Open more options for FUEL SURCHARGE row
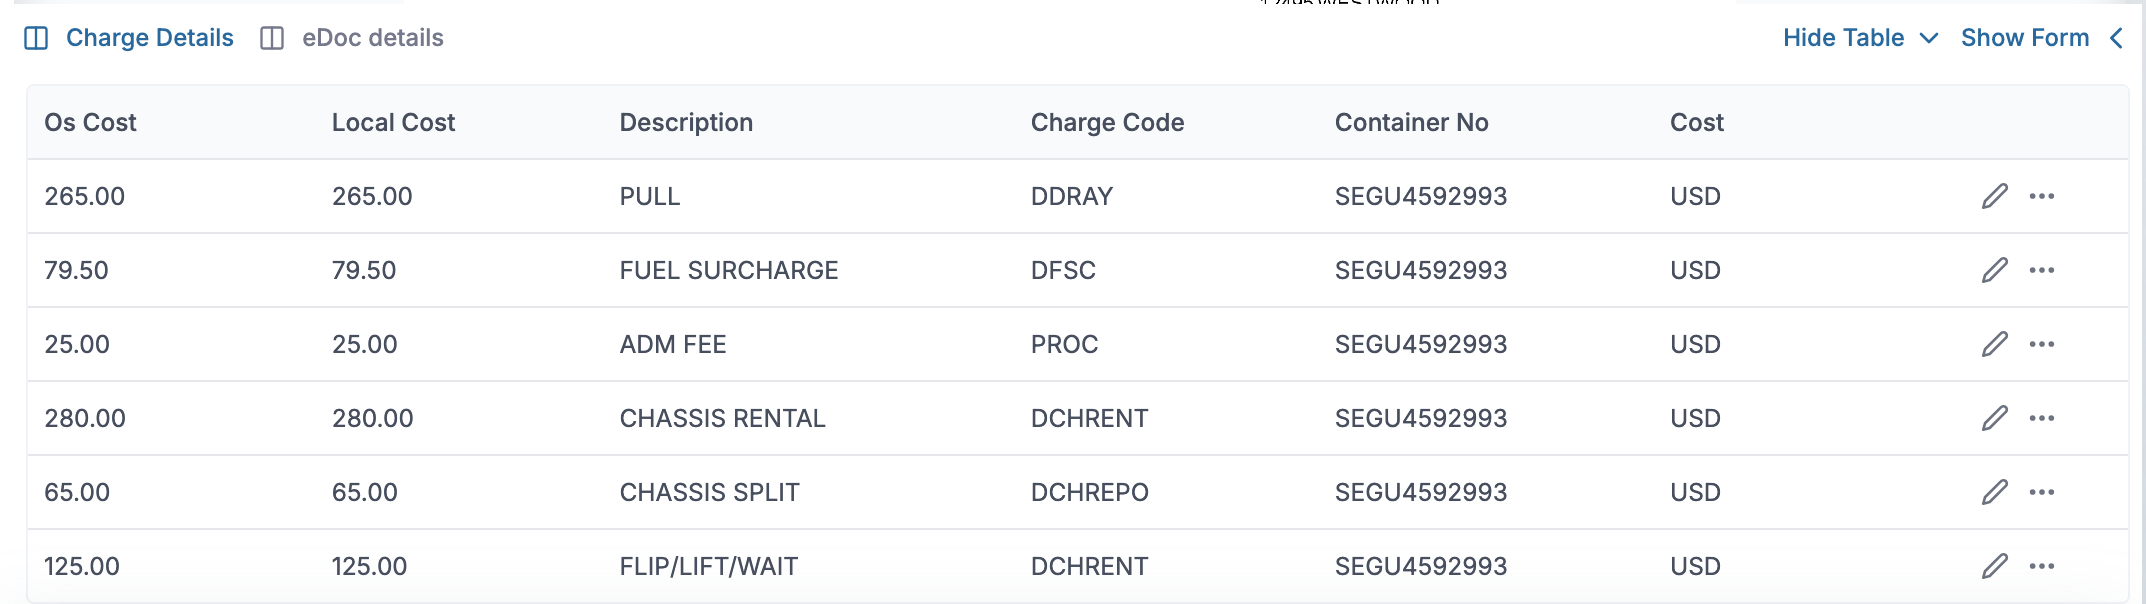 tap(2042, 270)
